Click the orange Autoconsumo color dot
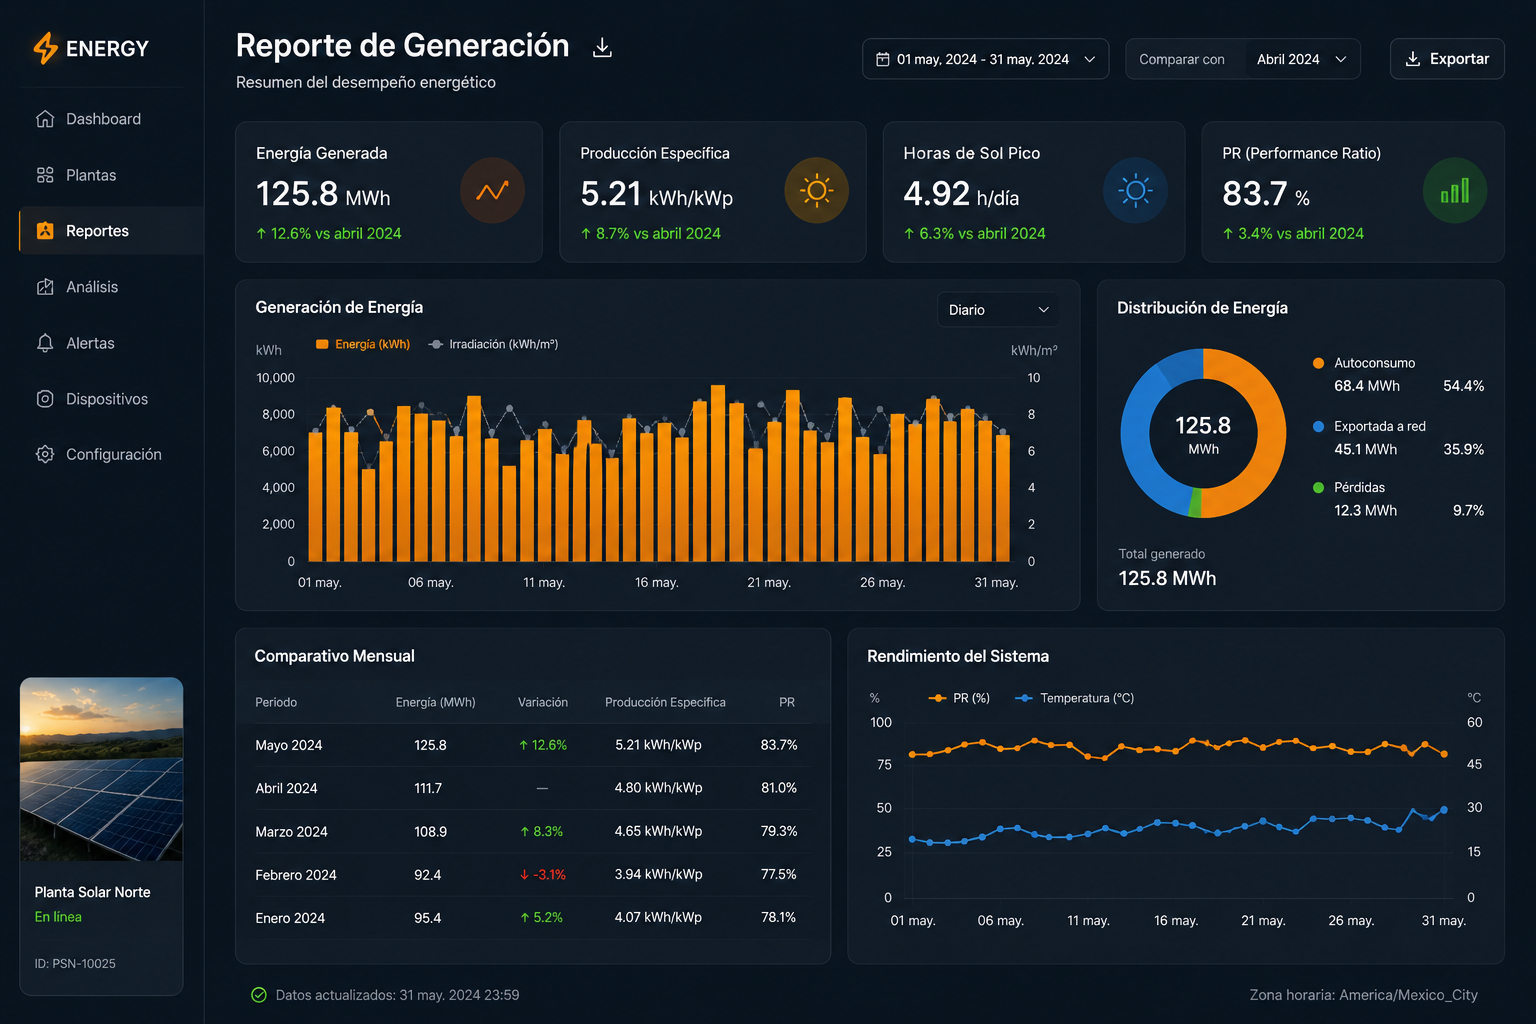Viewport: 1536px width, 1024px height. click(1318, 363)
